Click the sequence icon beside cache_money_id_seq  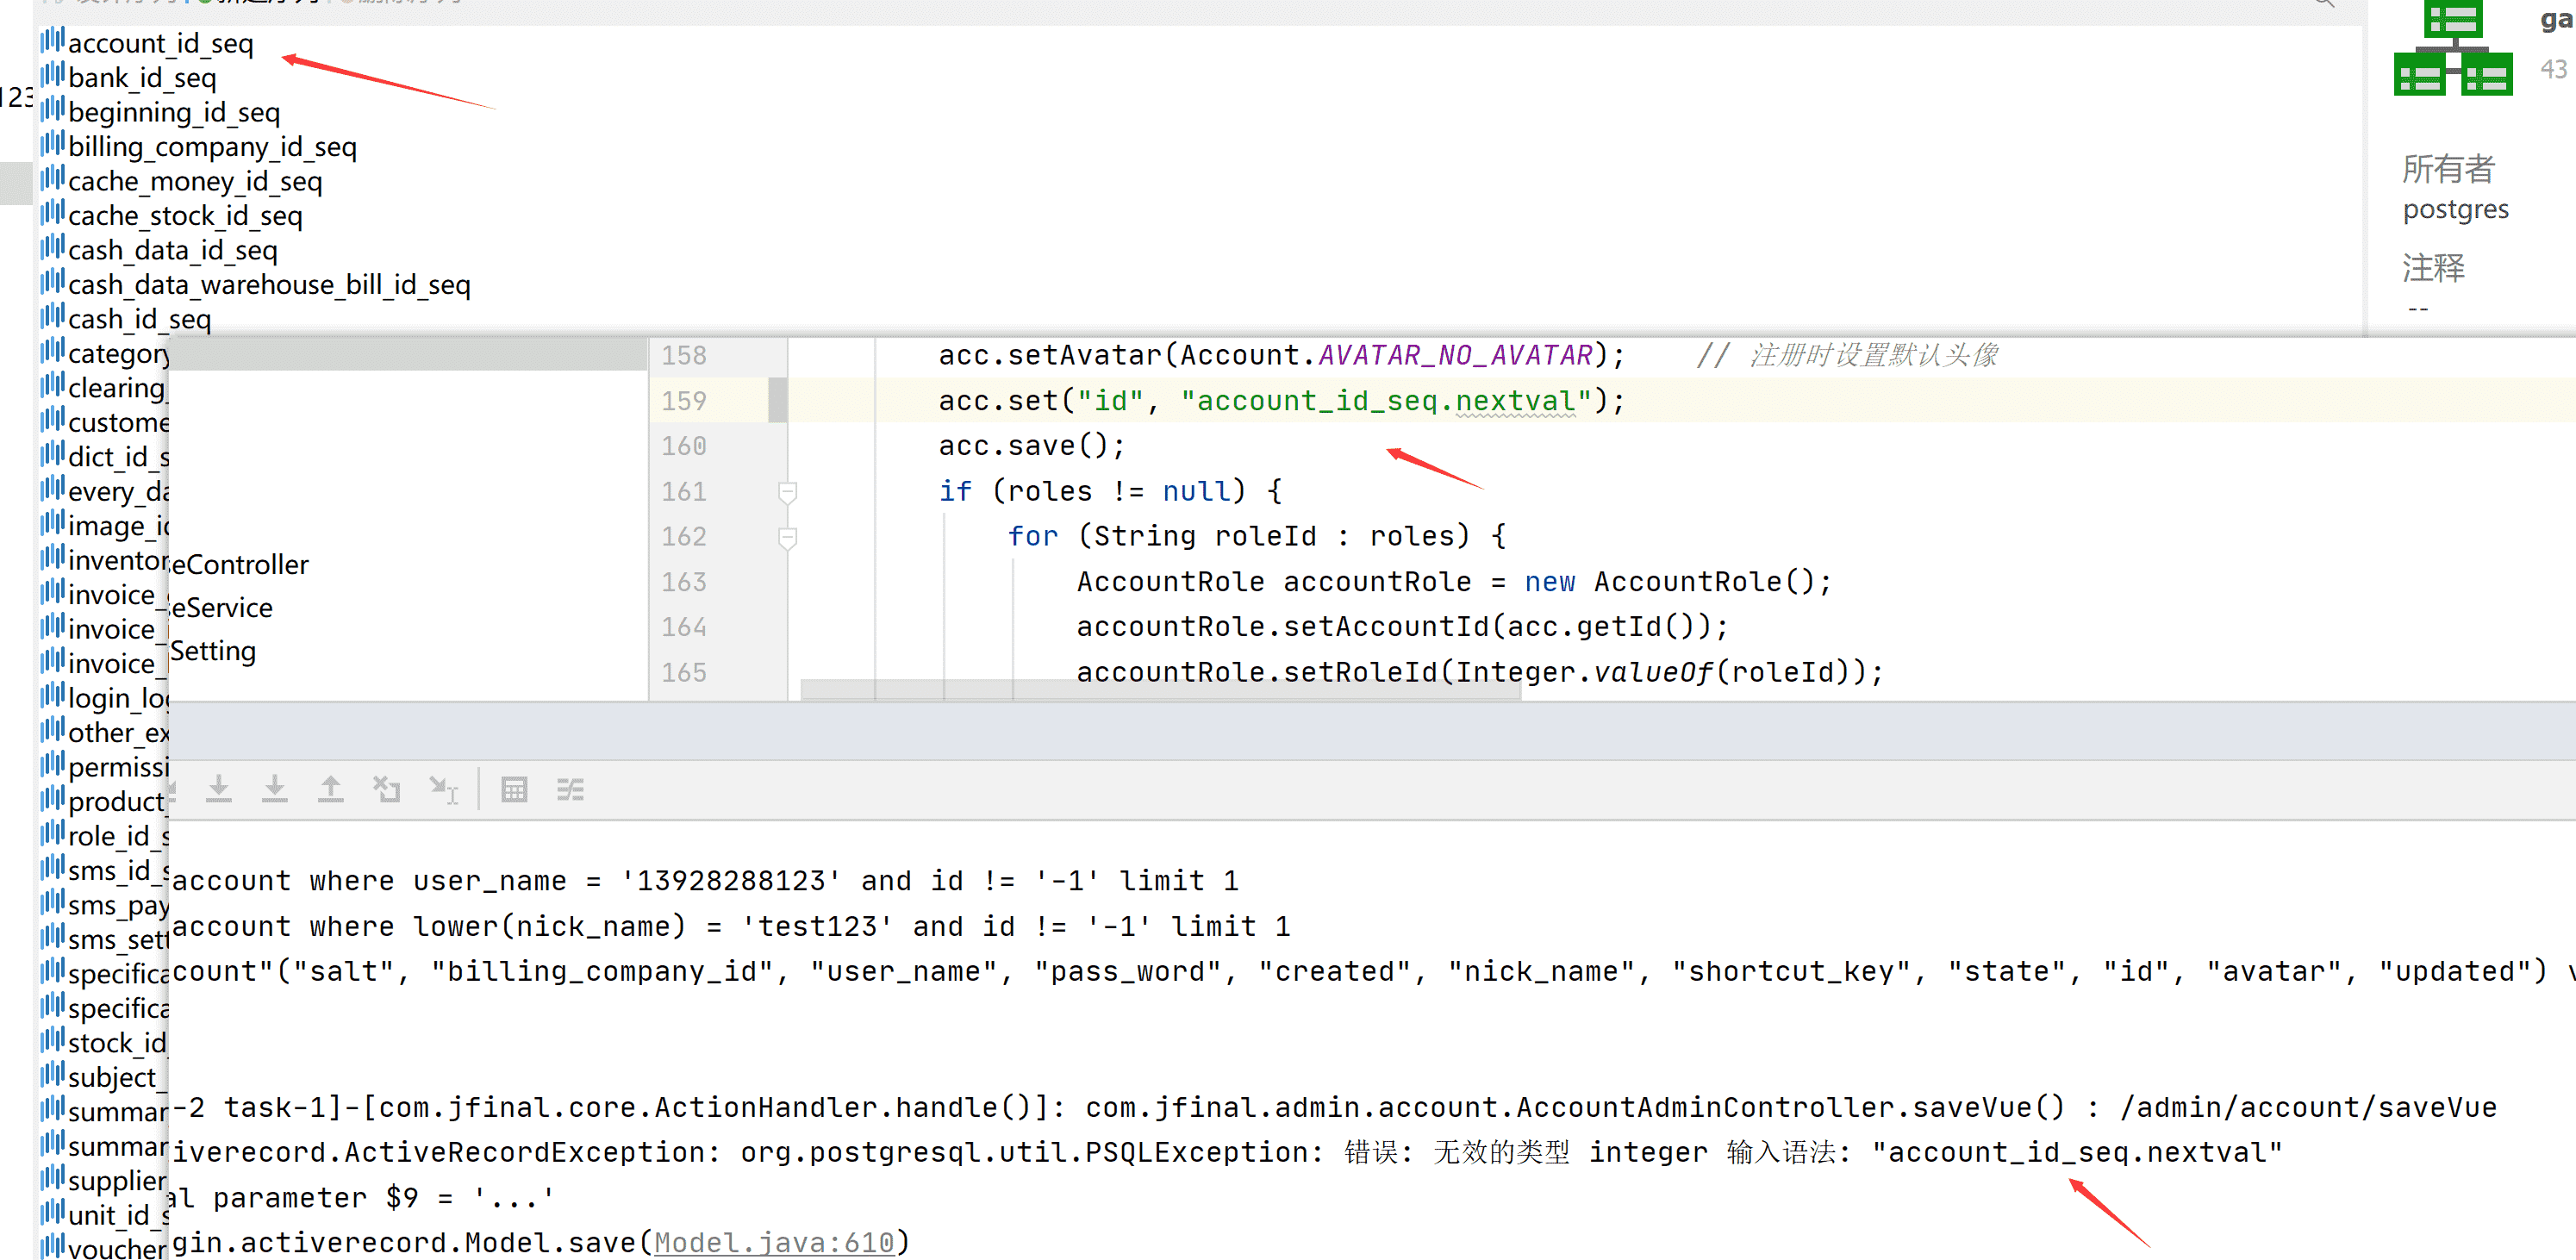[52, 179]
